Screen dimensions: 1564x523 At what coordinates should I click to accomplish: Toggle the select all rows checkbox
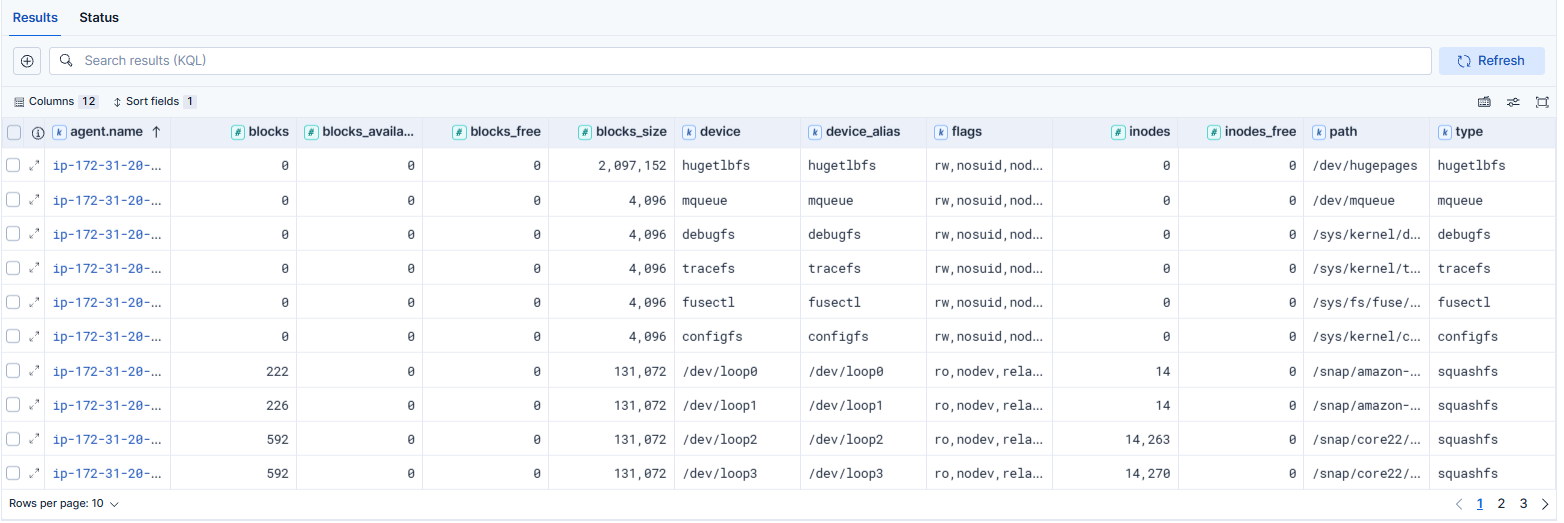click(x=14, y=132)
